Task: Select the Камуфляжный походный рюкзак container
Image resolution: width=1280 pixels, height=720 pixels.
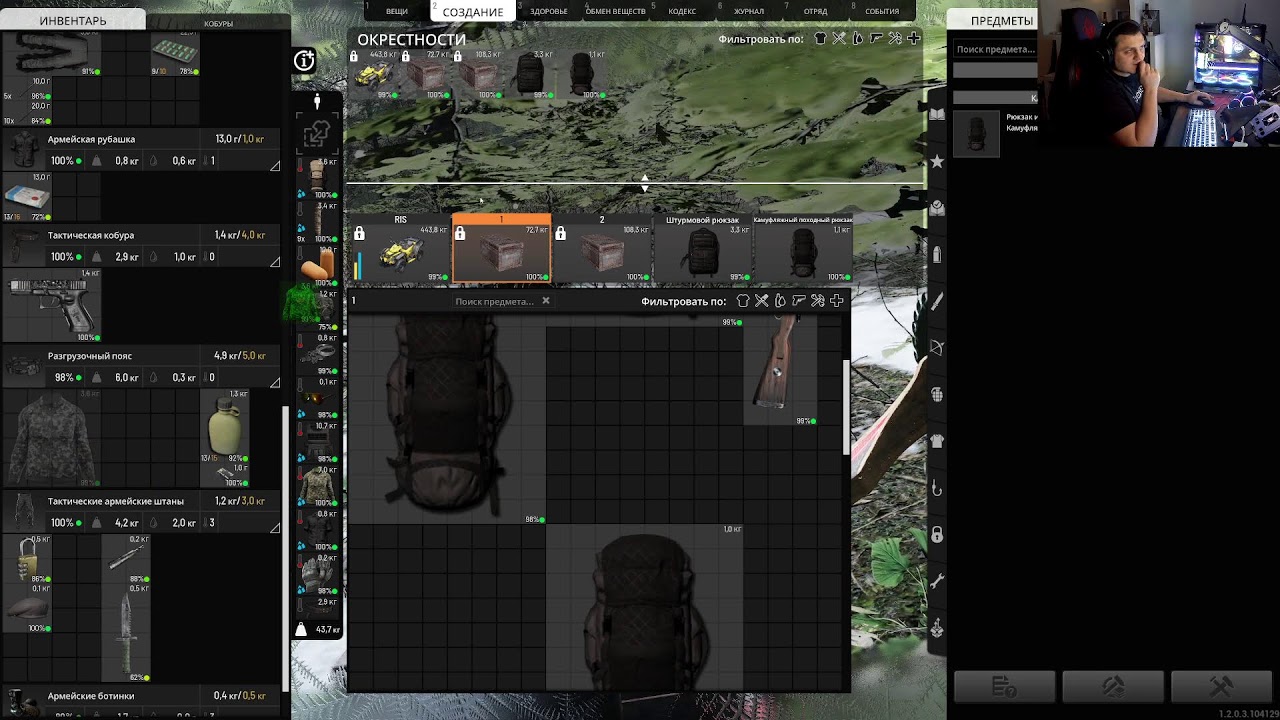Action: (x=803, y=248)
